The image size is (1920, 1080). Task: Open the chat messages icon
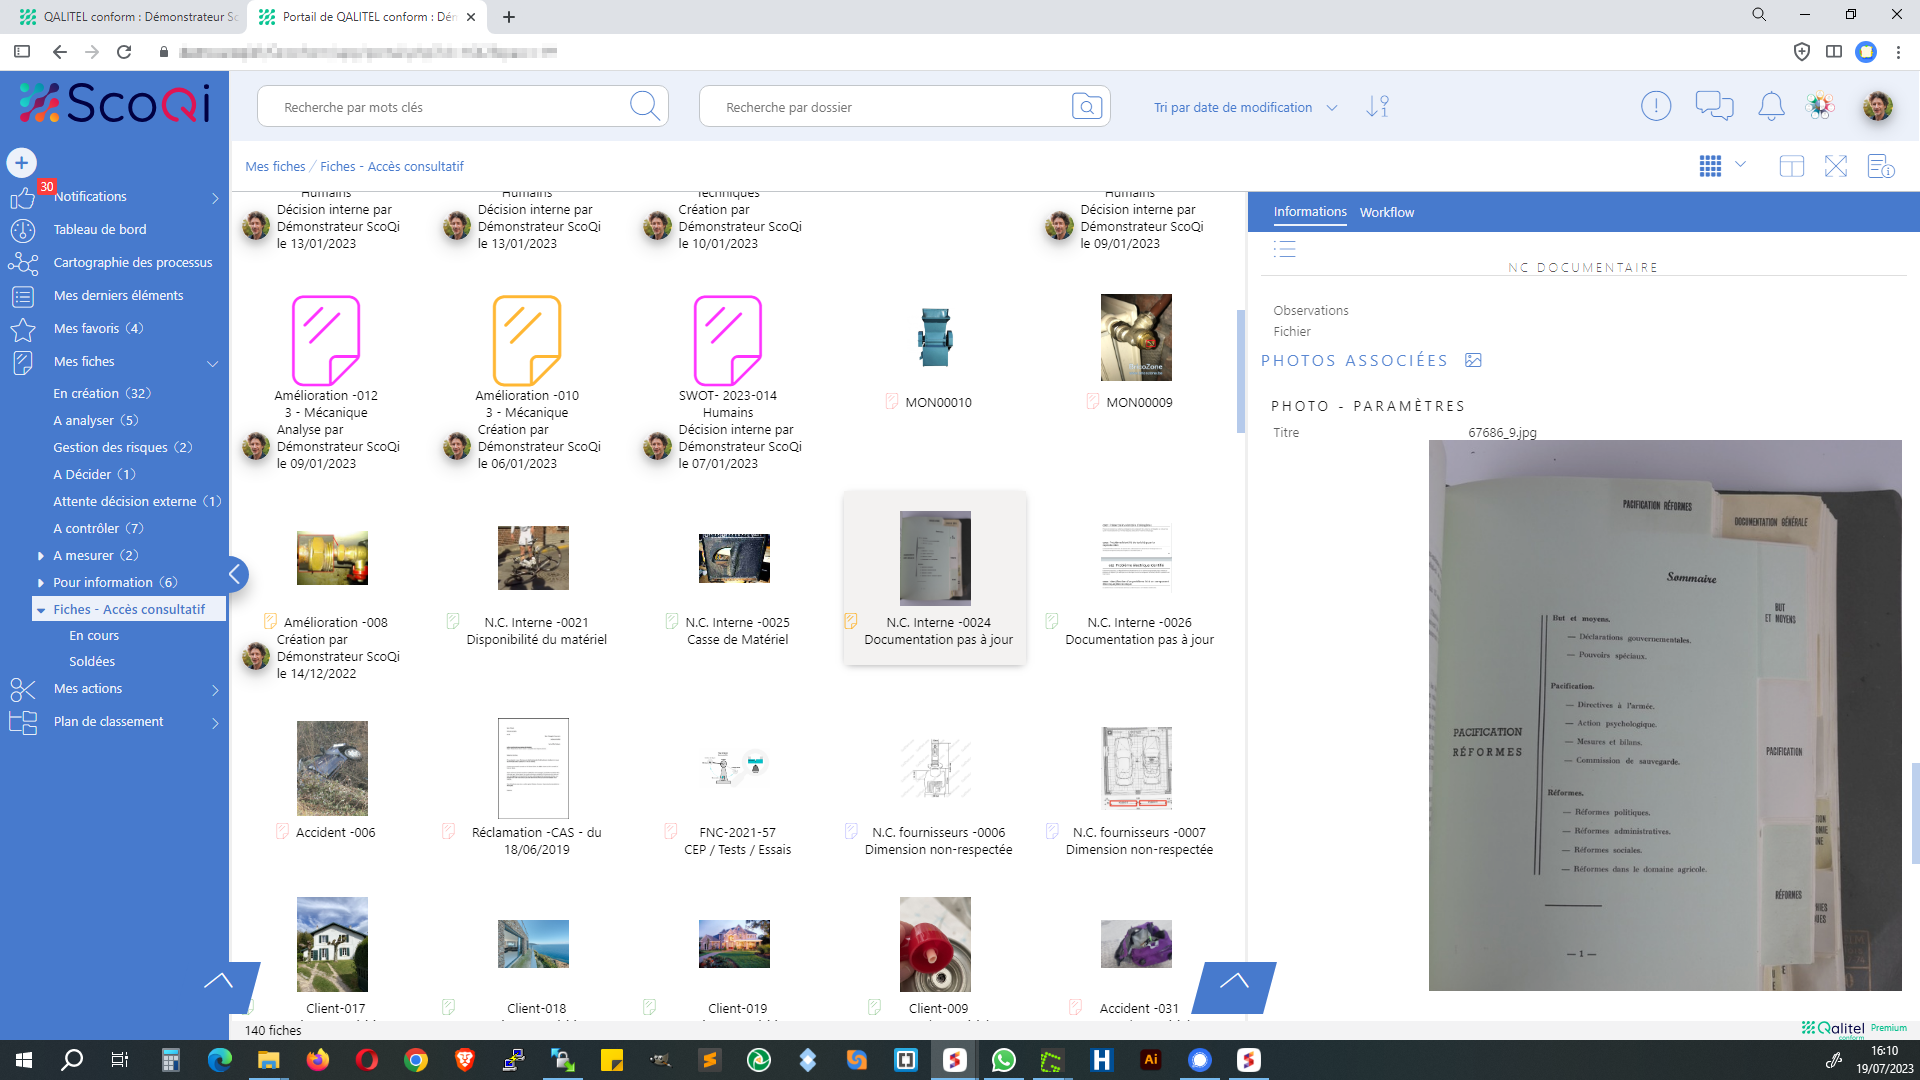coord(1714,105)
